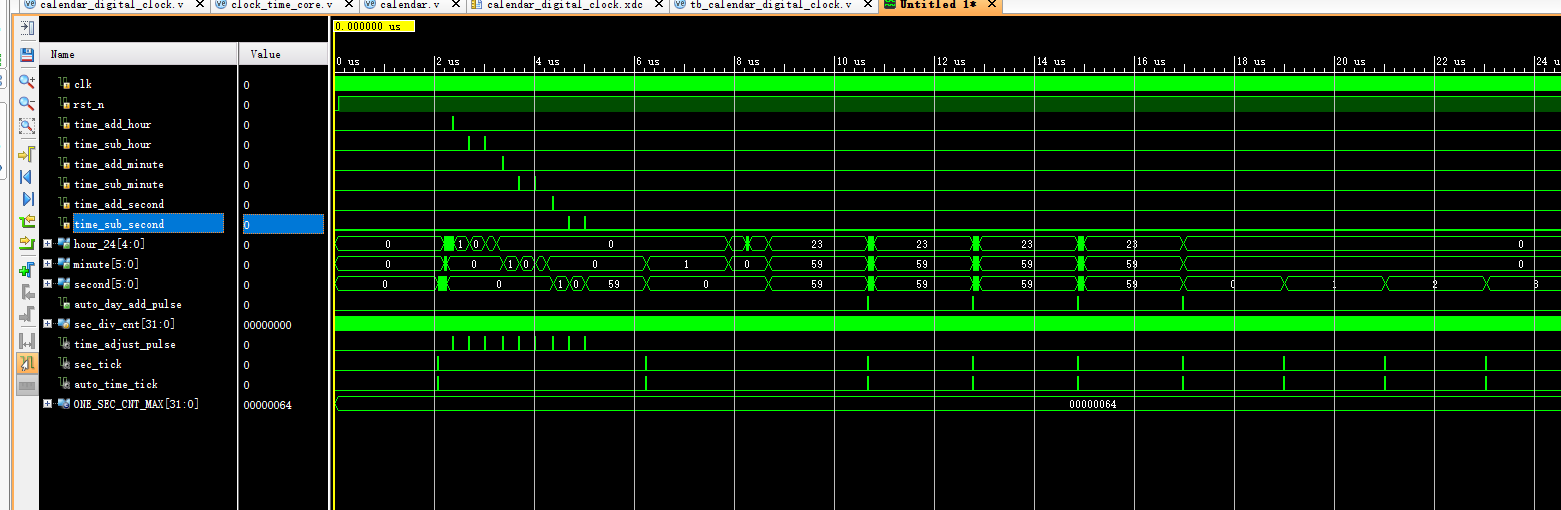This screenshot has height=510, width=1561.
Task: Click the 12 us mark on time ruler
Action: coord(951,61)
